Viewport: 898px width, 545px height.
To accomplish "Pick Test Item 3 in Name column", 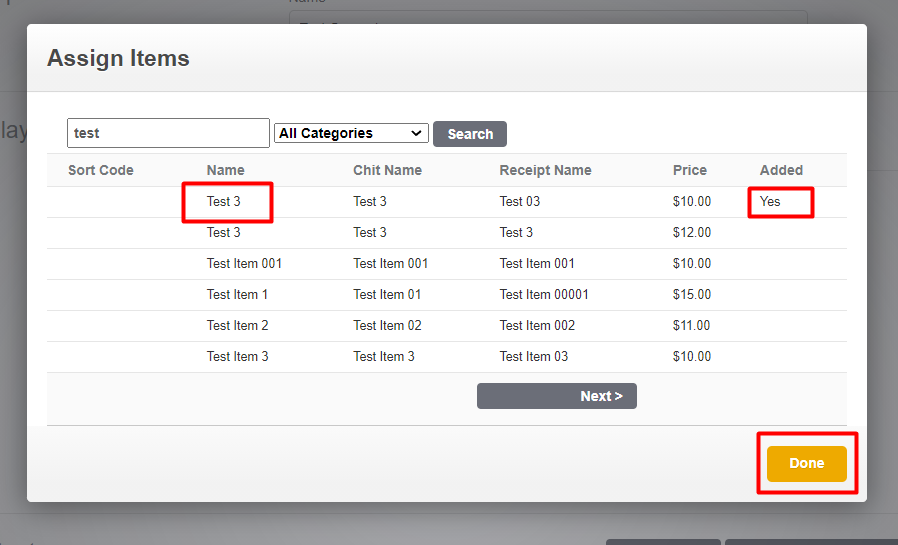I will [x=237, y=356].
